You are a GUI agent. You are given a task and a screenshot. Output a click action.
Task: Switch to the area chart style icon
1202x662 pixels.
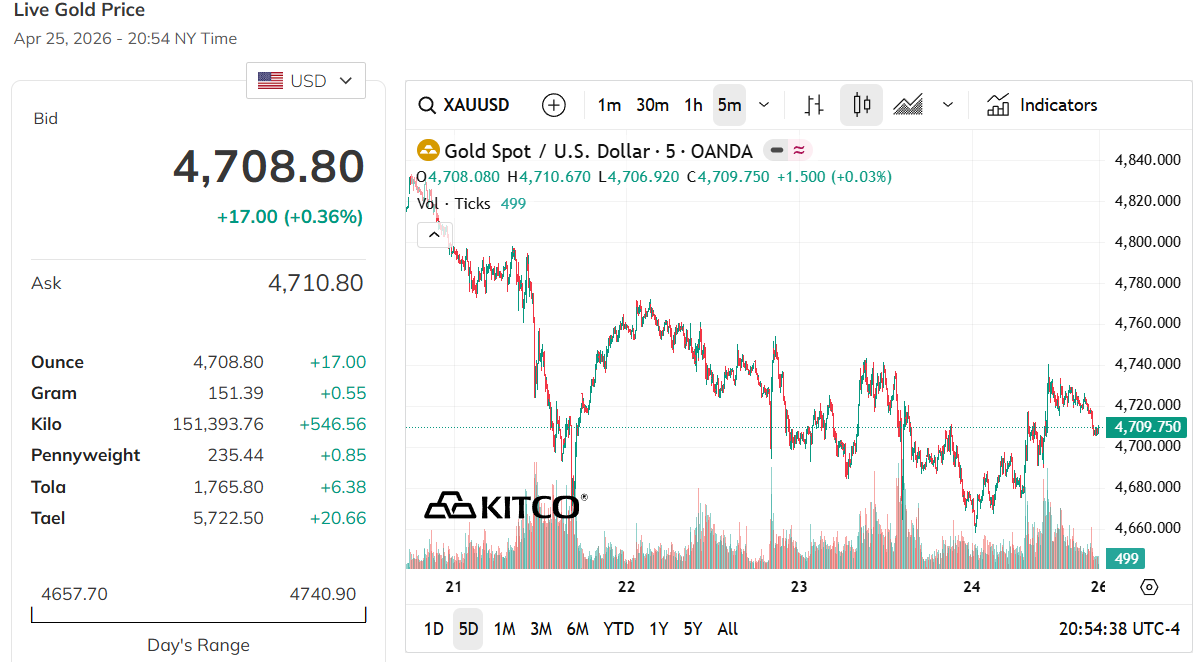point(908,105)
